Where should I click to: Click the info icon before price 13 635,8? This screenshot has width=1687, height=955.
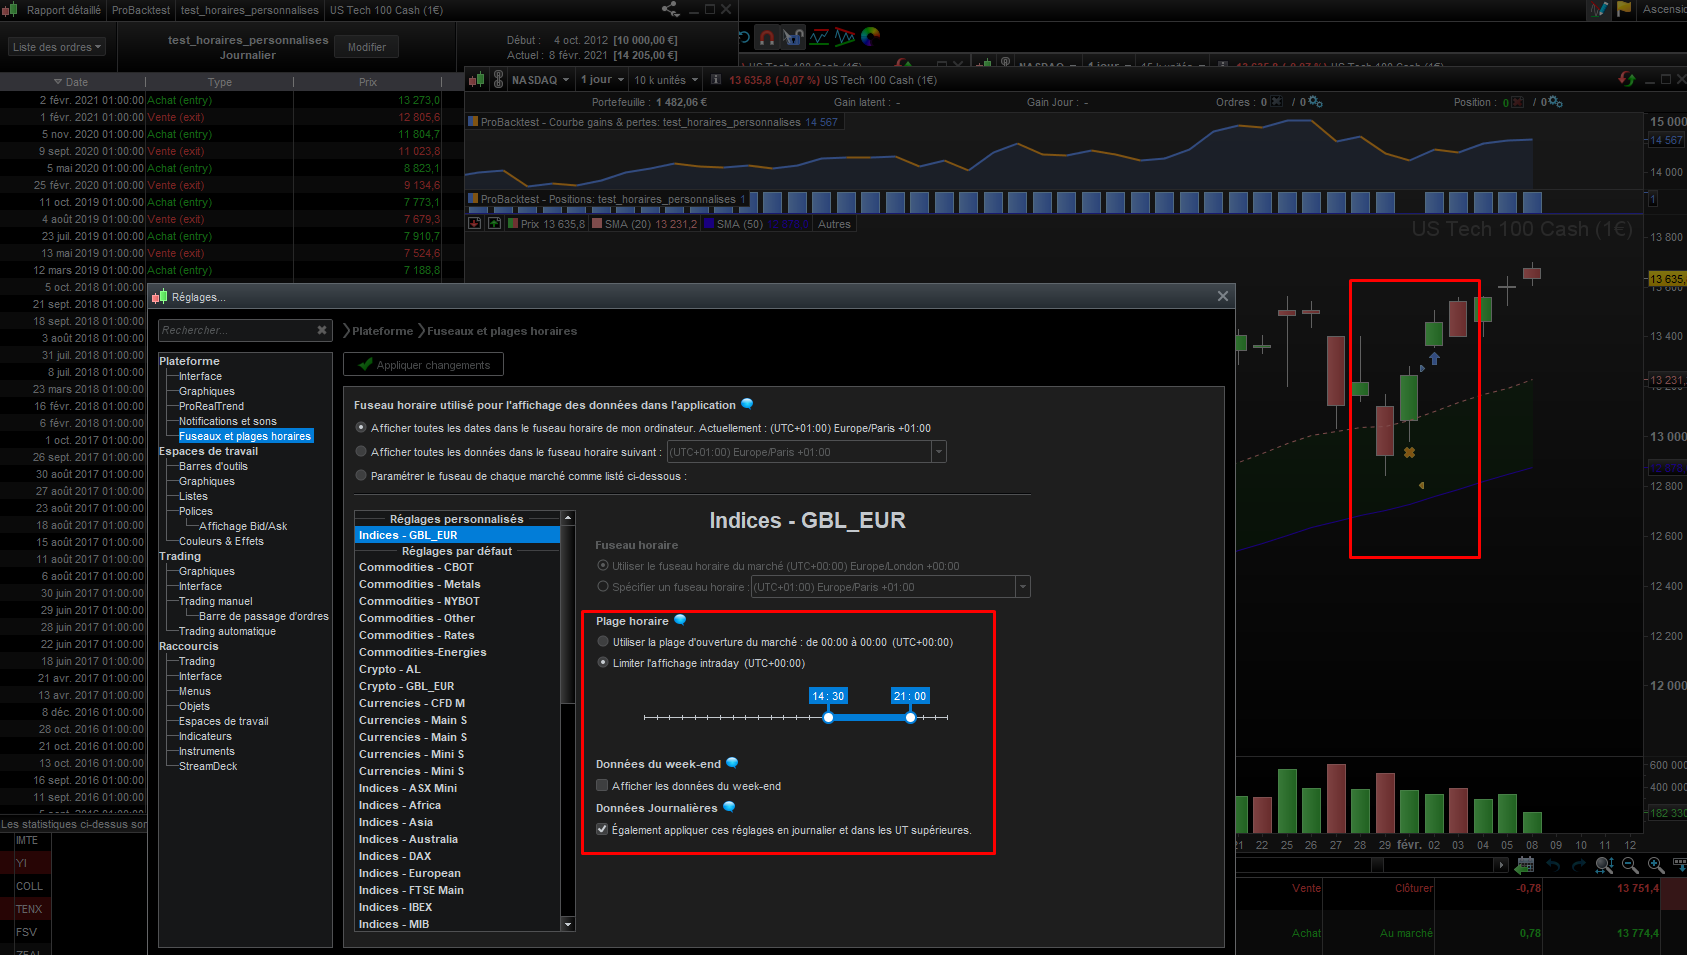click(x=716, y=80)
